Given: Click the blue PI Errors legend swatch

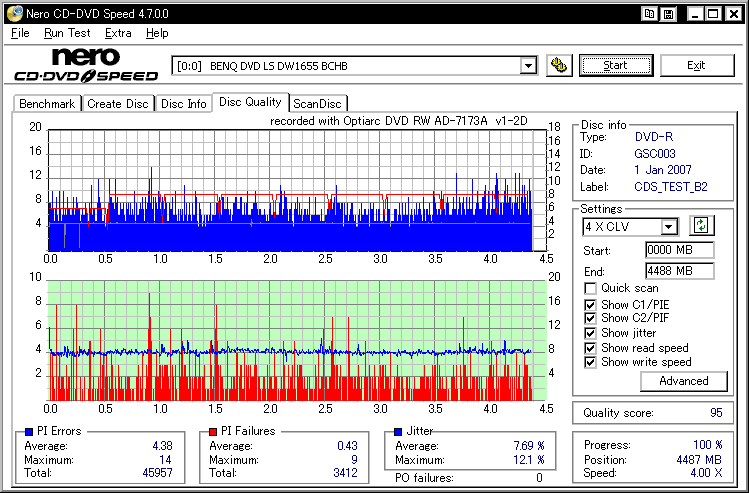Looking at the screenshot, I should point(29,431).
